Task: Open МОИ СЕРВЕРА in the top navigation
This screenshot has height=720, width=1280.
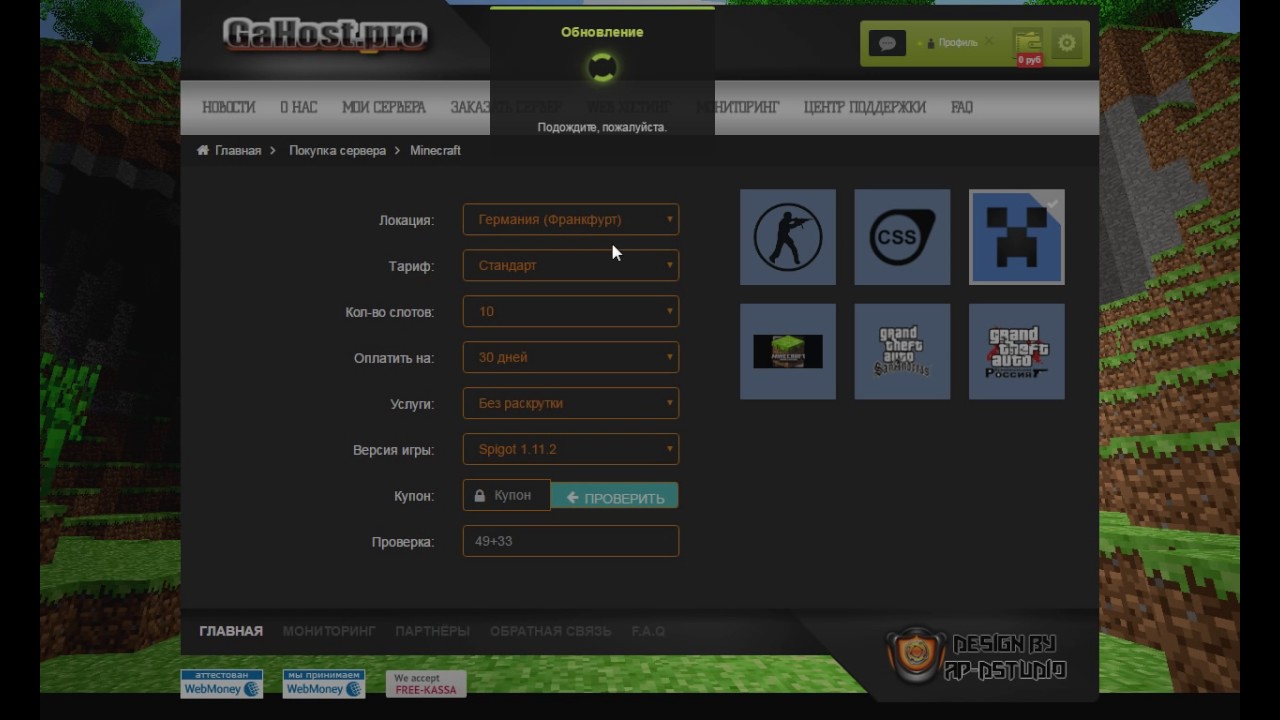Action: click(384, 107)
